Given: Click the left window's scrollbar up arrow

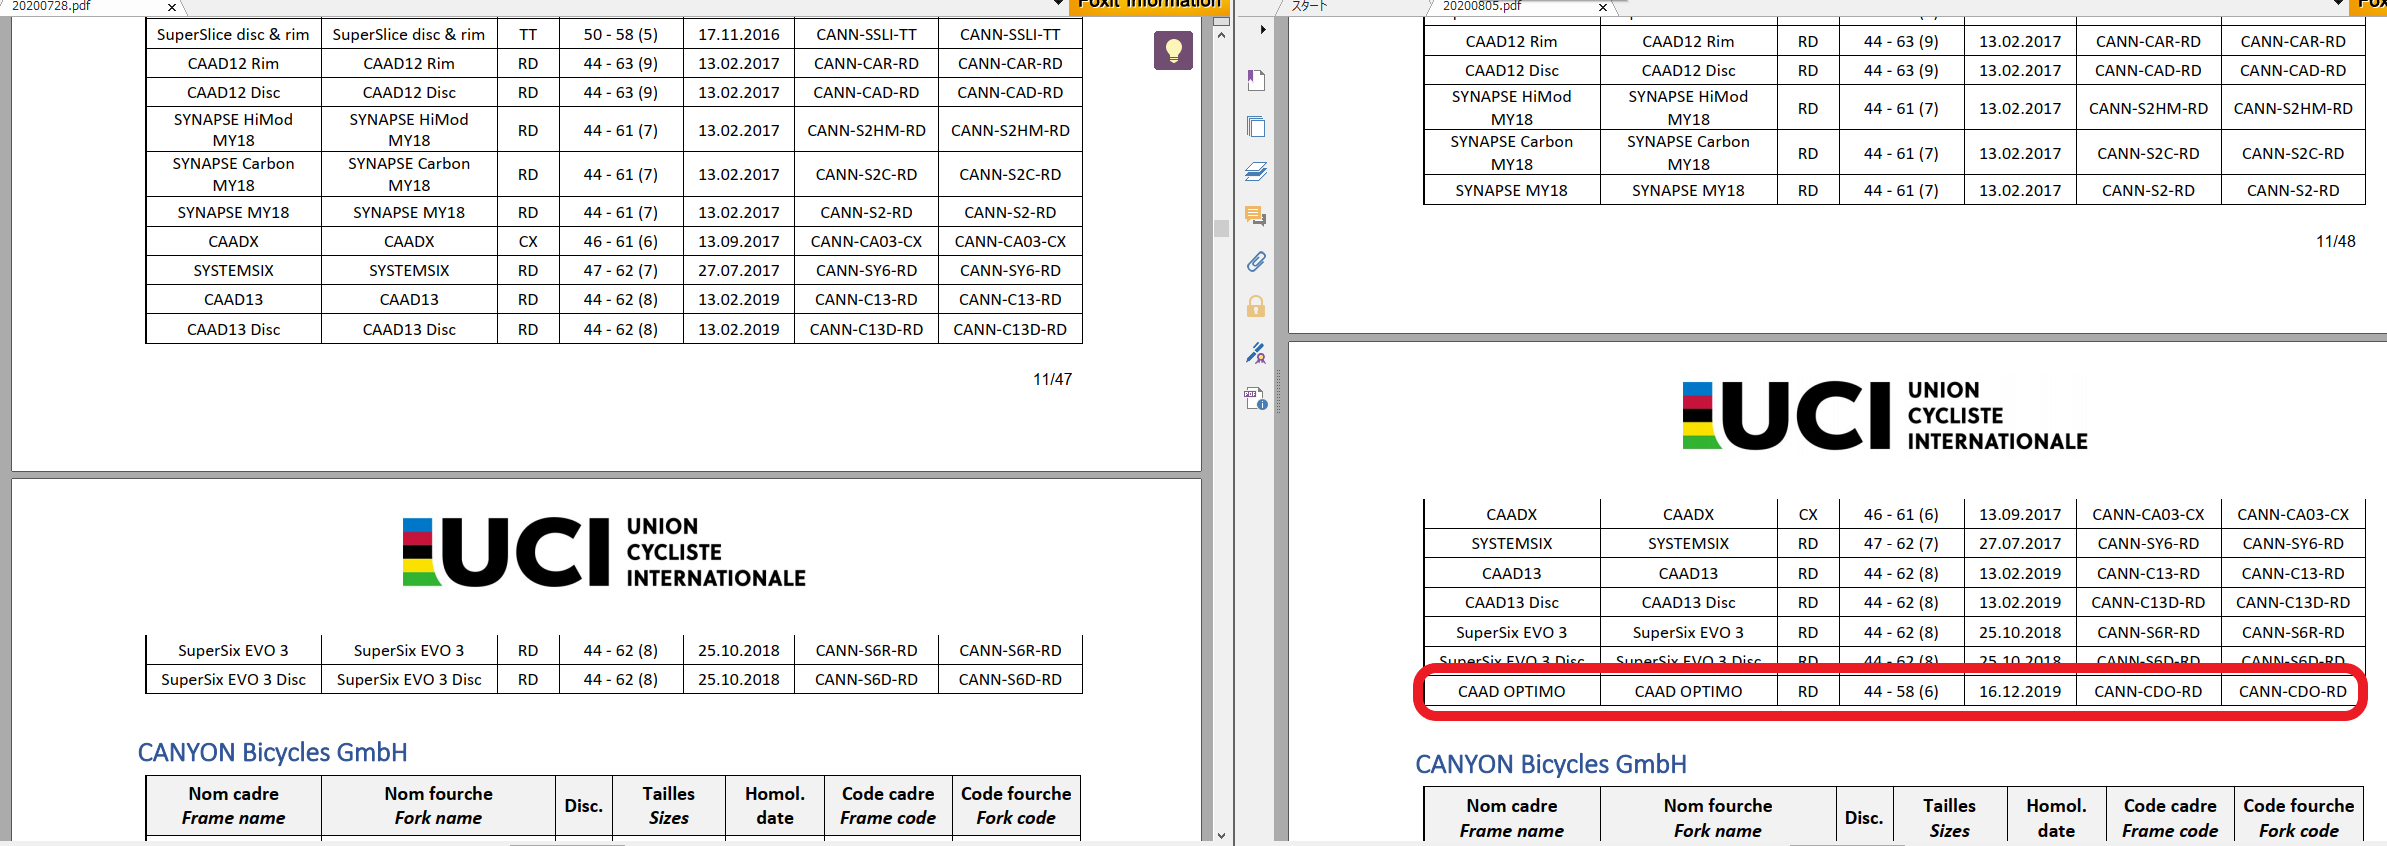Looking at the screenshot, I should click(x=1221, y=34).
